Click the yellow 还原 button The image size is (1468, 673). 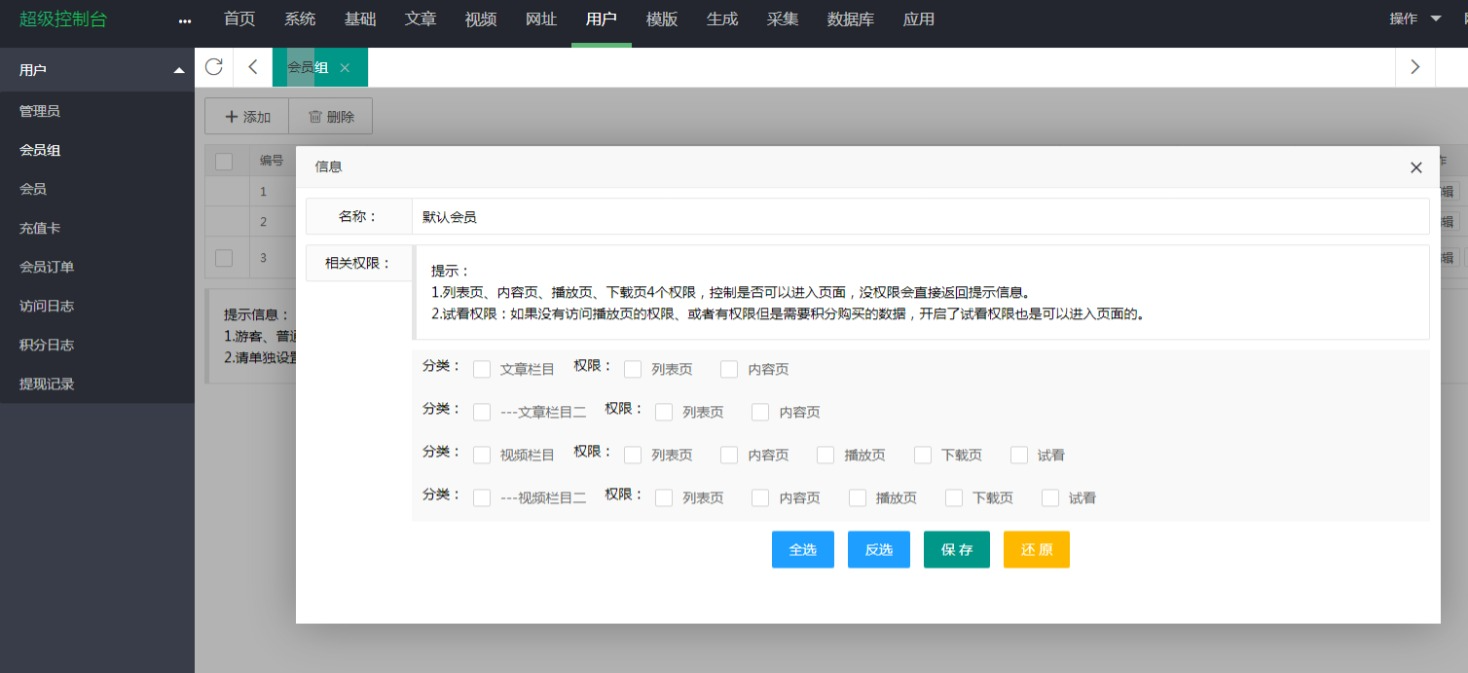pyautogui.click(x=1036, y=550)
